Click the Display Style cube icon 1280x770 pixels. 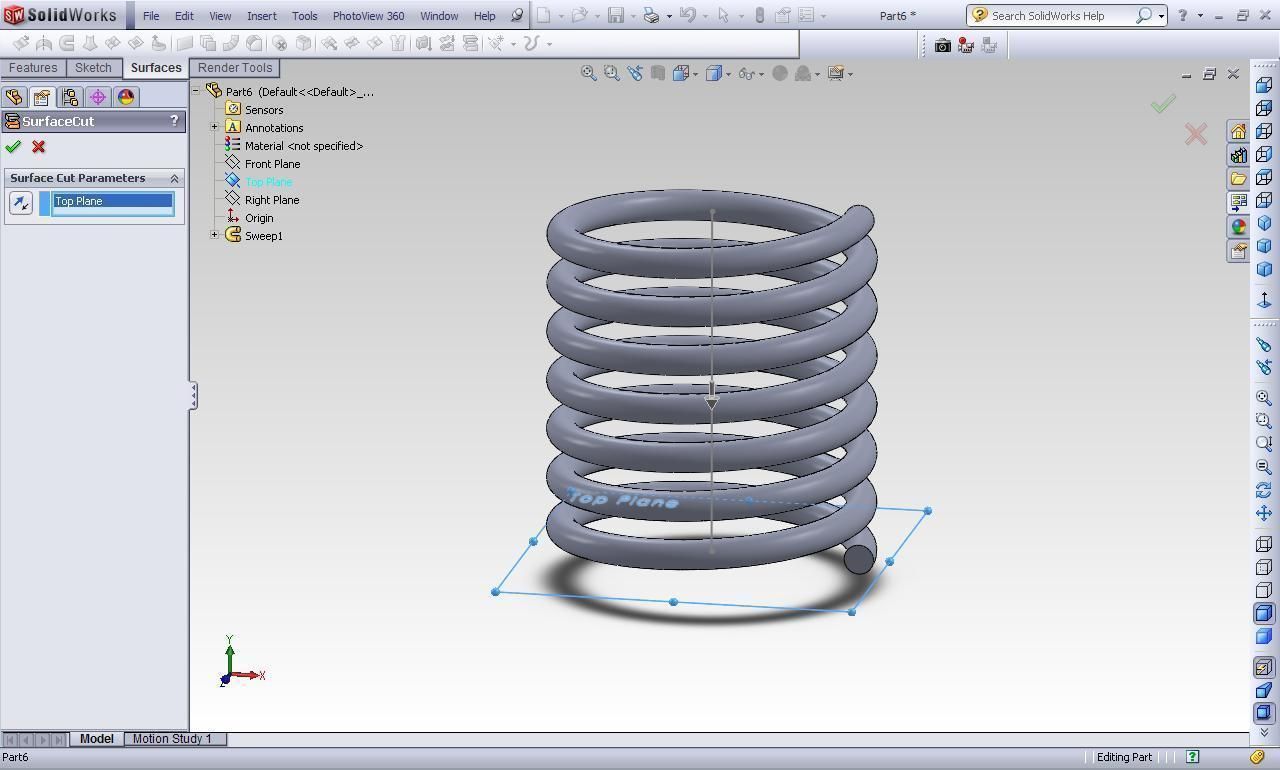tap(712, 72)
